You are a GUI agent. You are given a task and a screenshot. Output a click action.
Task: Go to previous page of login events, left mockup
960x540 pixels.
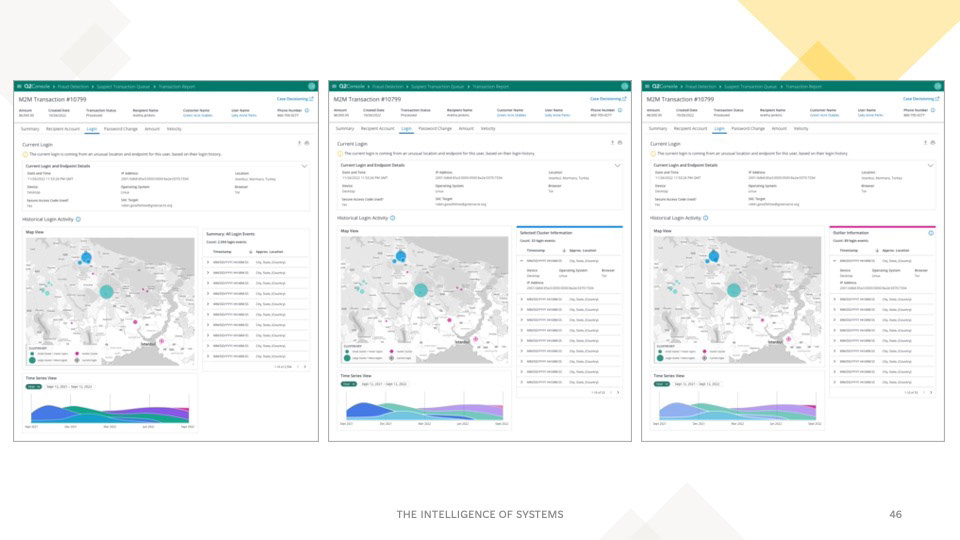tap(298, 367)
